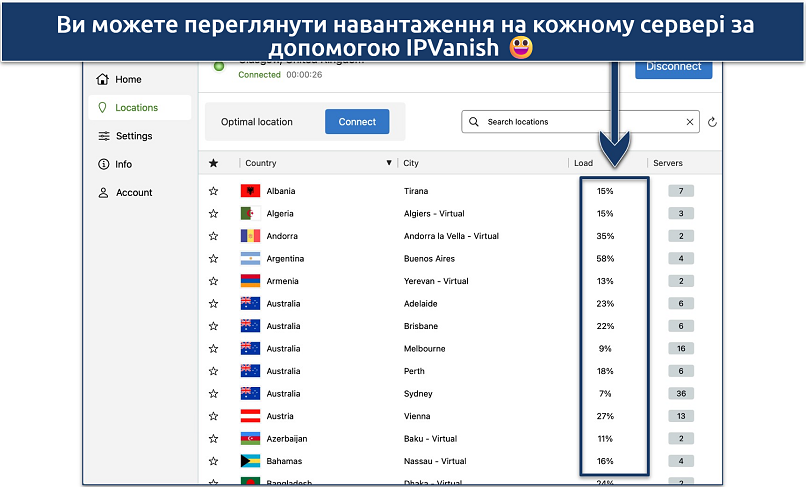Viewport: 806px width, 487px height.
Task: Favorite the Austria Vienna server
Action: tap(213, 416)
